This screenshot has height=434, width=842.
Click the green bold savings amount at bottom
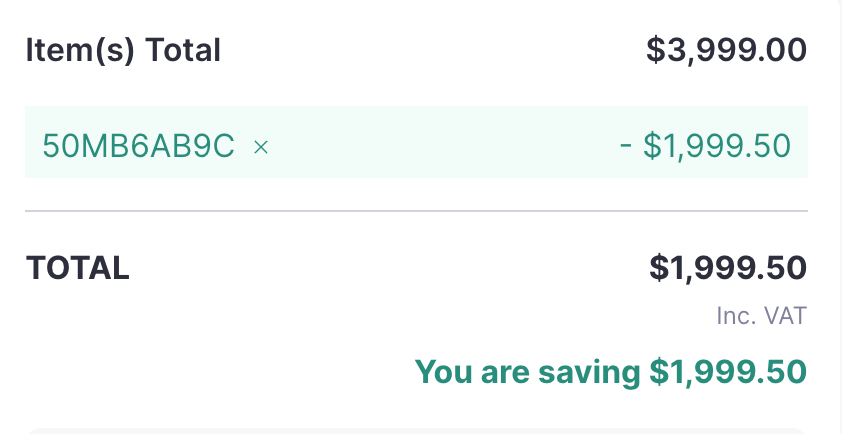tap(728, 371)
